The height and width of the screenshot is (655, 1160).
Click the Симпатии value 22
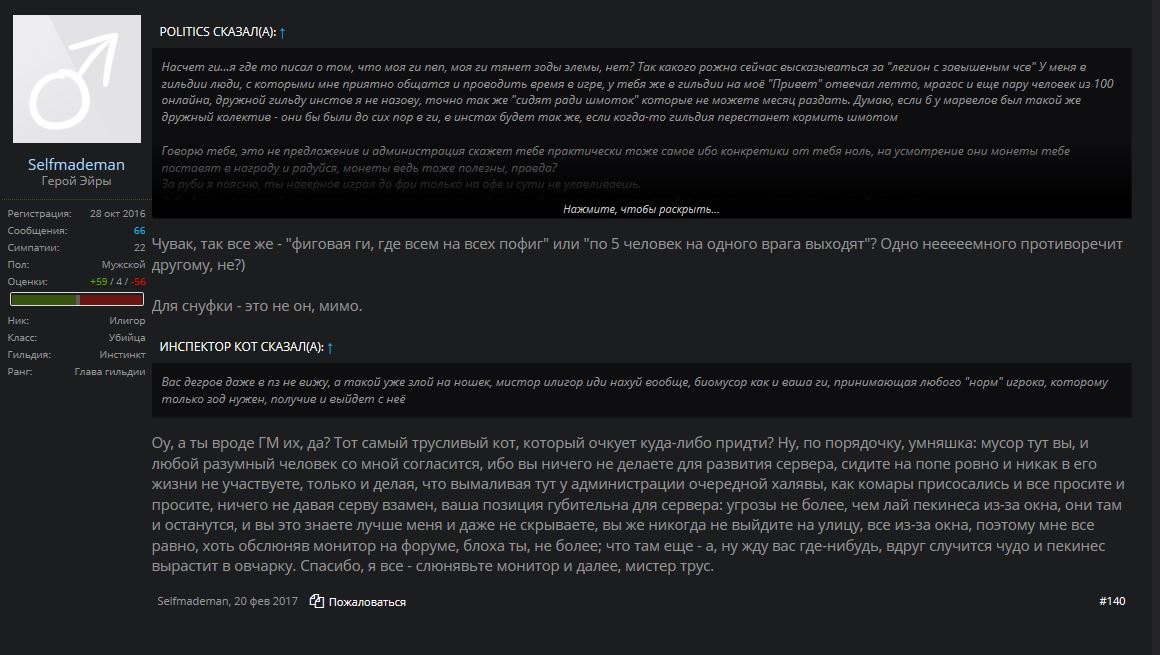coord(139,248)
